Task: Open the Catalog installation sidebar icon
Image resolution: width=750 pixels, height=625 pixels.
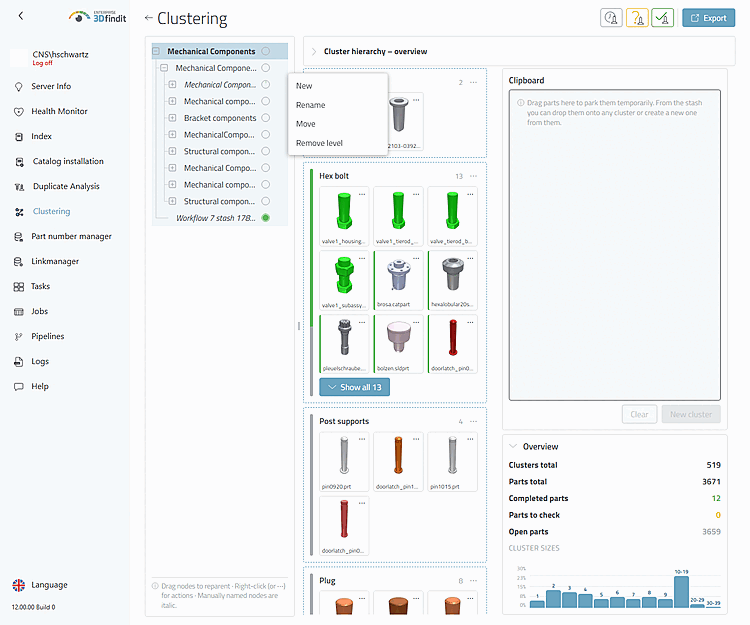Action: click(x=19, y=162)
